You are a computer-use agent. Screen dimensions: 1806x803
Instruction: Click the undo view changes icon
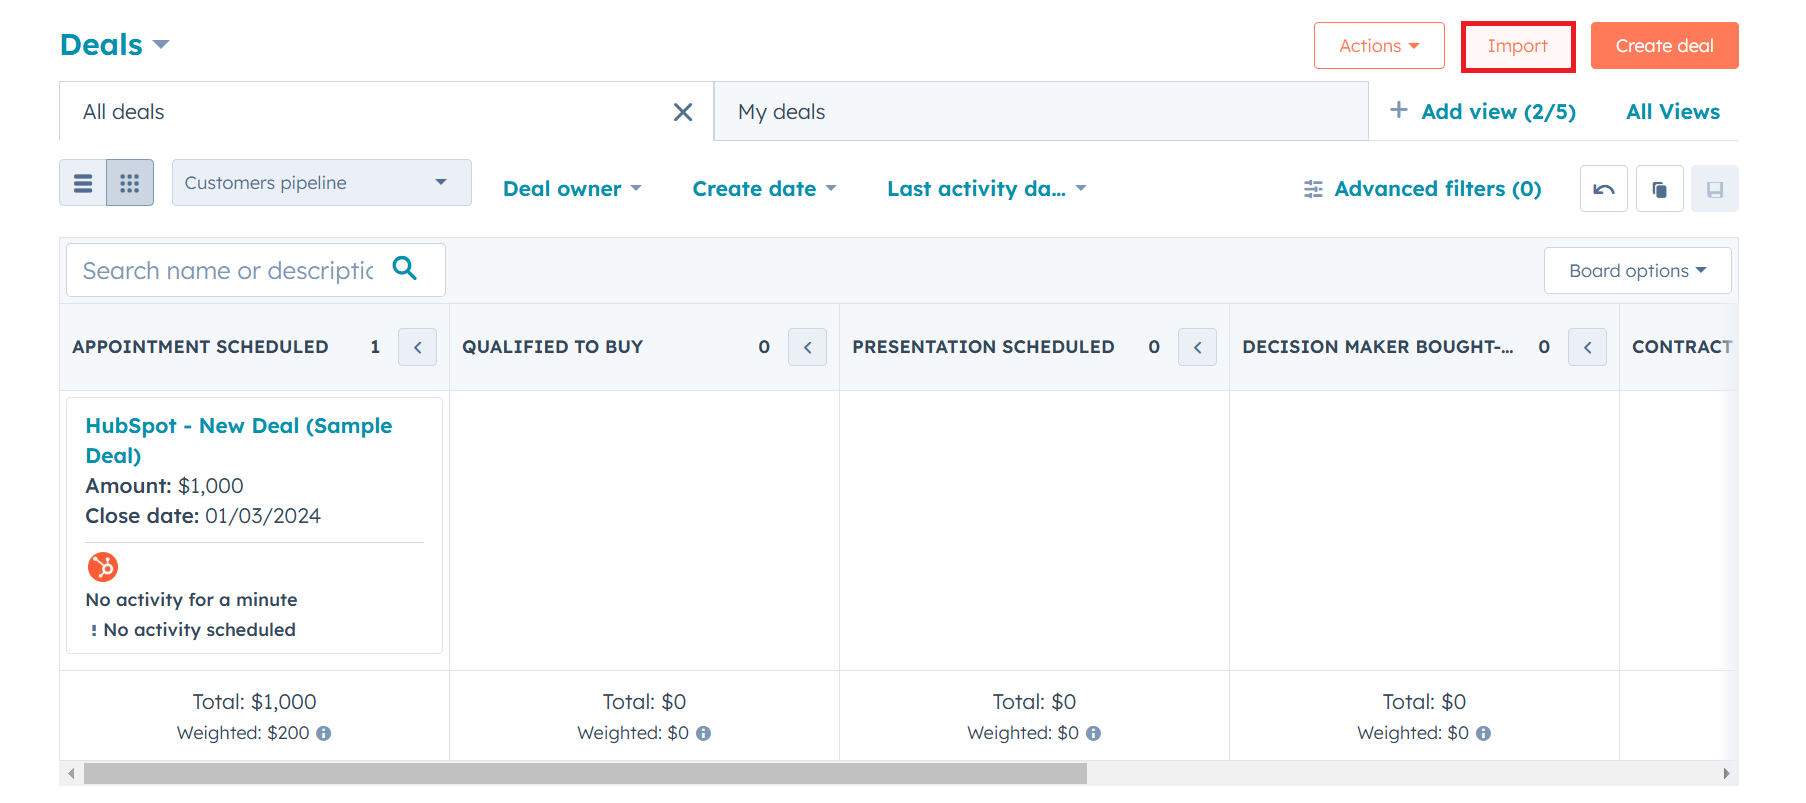[x=1604, y=189]
